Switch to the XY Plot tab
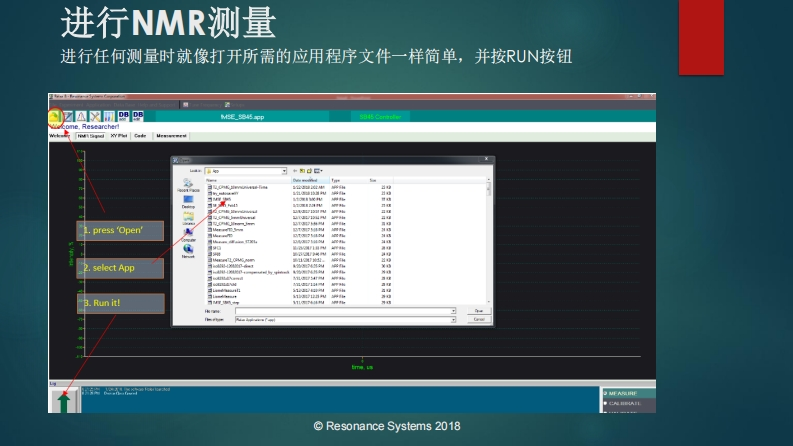Viewport: 793px width, 446px height. point(119,135)
